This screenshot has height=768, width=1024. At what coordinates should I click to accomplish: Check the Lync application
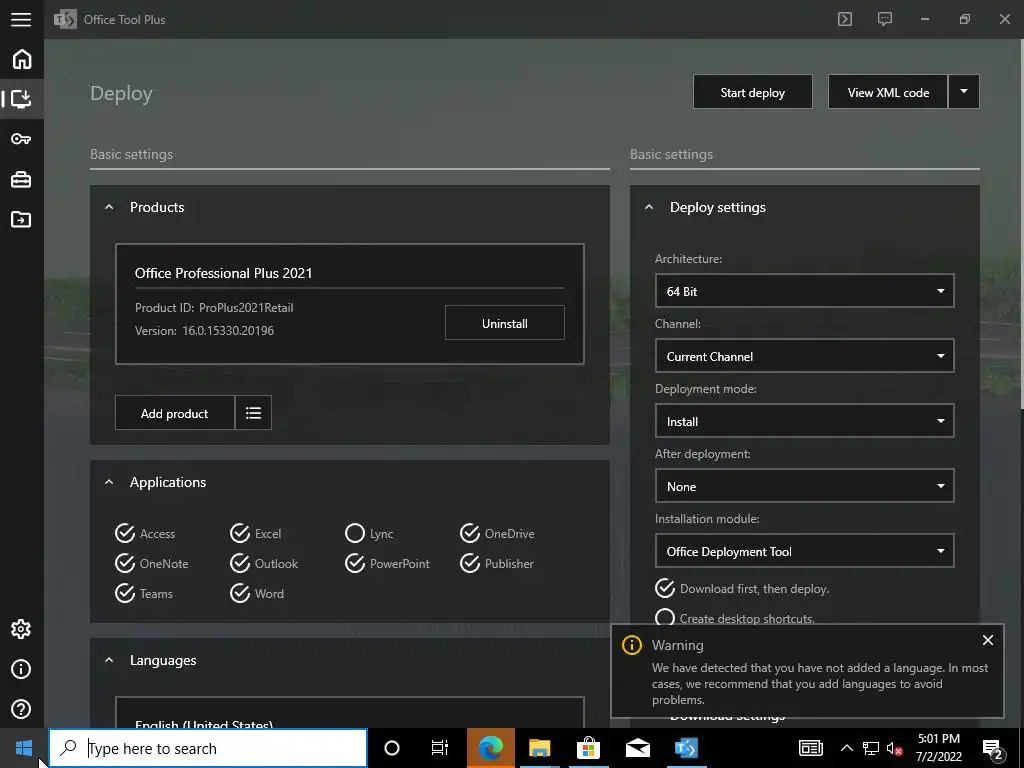355,534
